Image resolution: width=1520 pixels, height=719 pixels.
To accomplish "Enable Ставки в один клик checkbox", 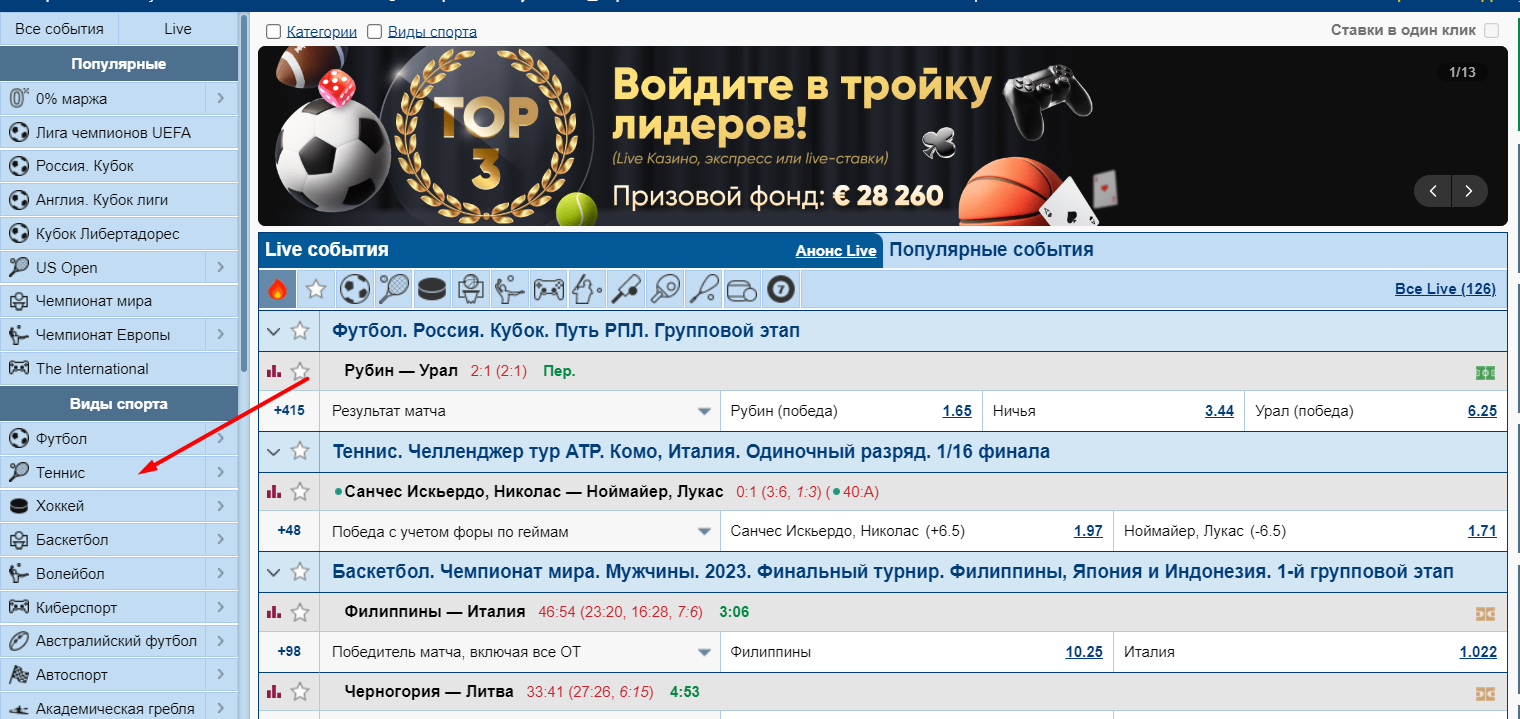I will [1491, 30].
